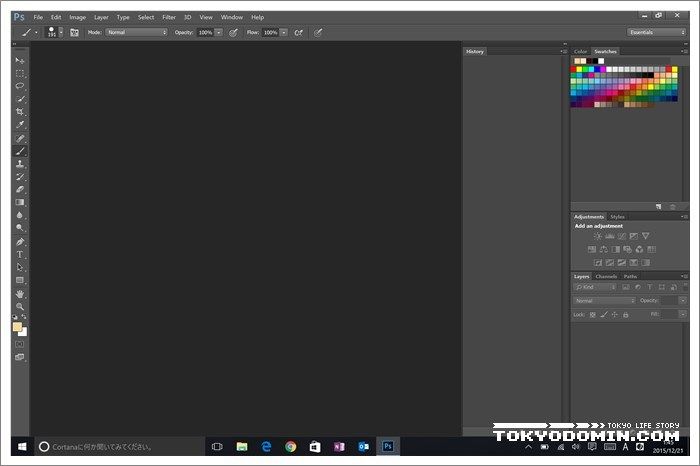Select the Quick Selection tool
Screen dimensions: 700x466
point(20,99)
